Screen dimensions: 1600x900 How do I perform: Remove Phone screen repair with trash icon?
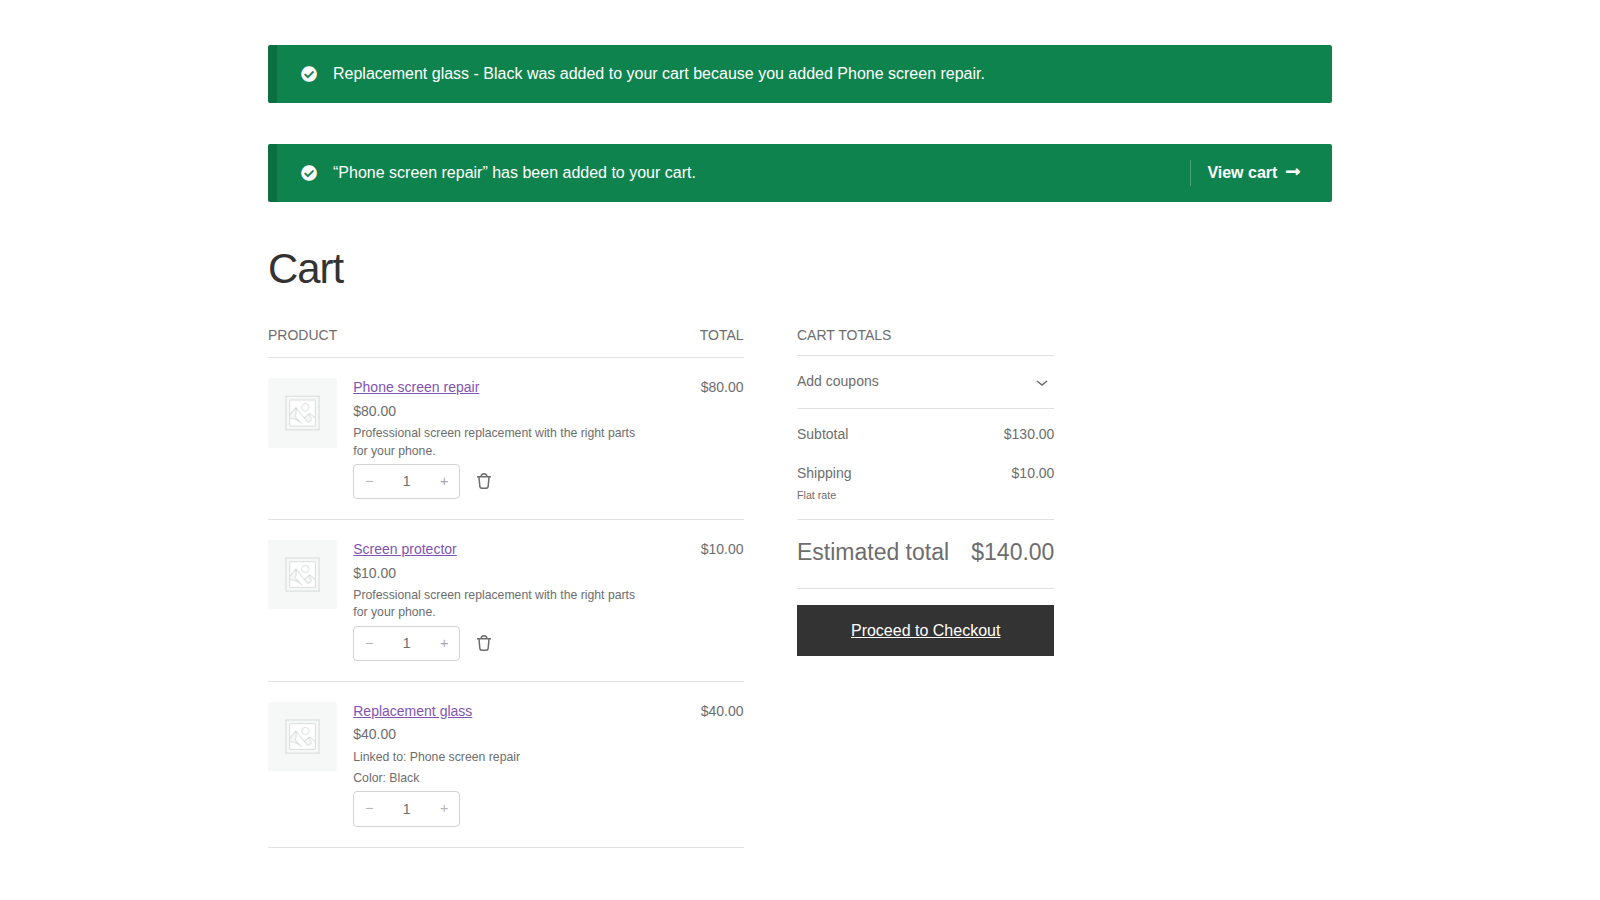coord(484,481)
